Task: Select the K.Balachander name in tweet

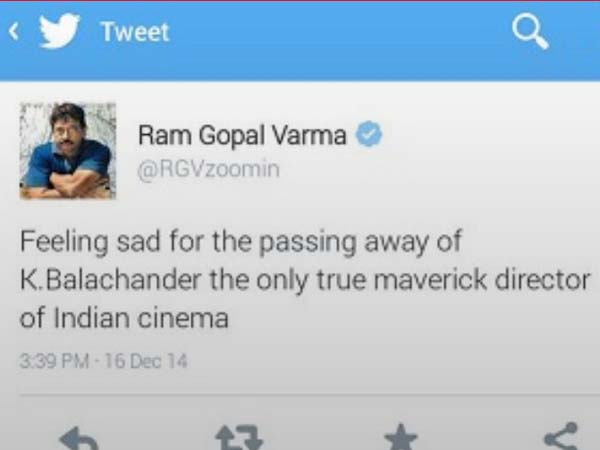Action: click(110, 280)
